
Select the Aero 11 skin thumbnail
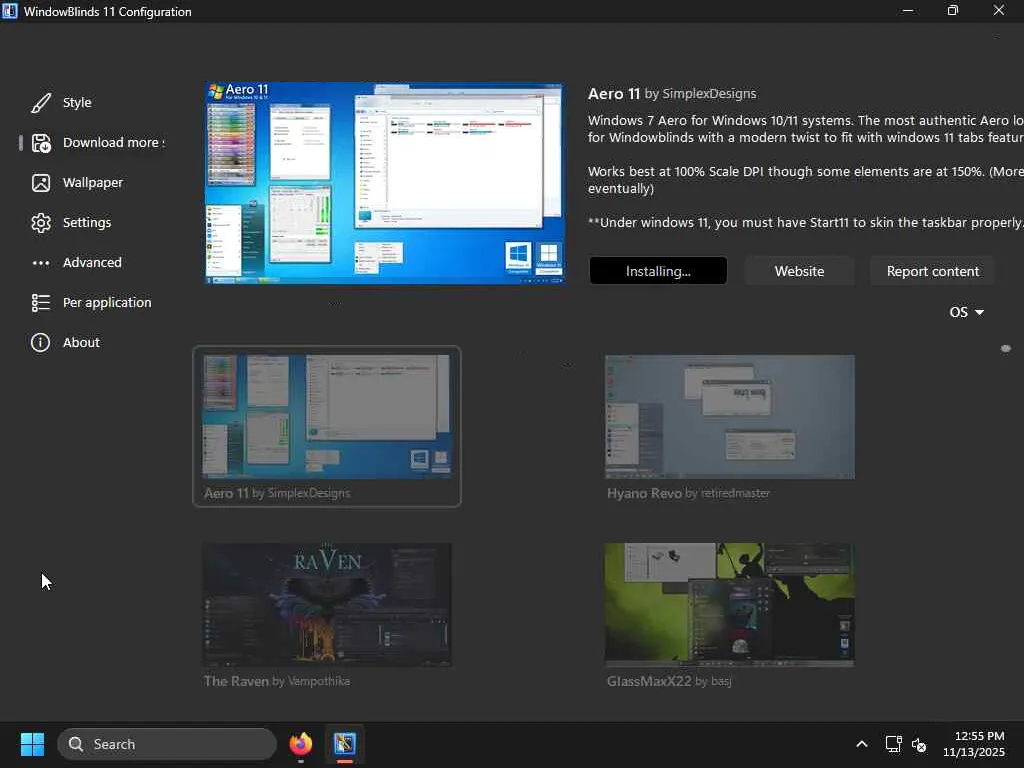coord(327,417)
